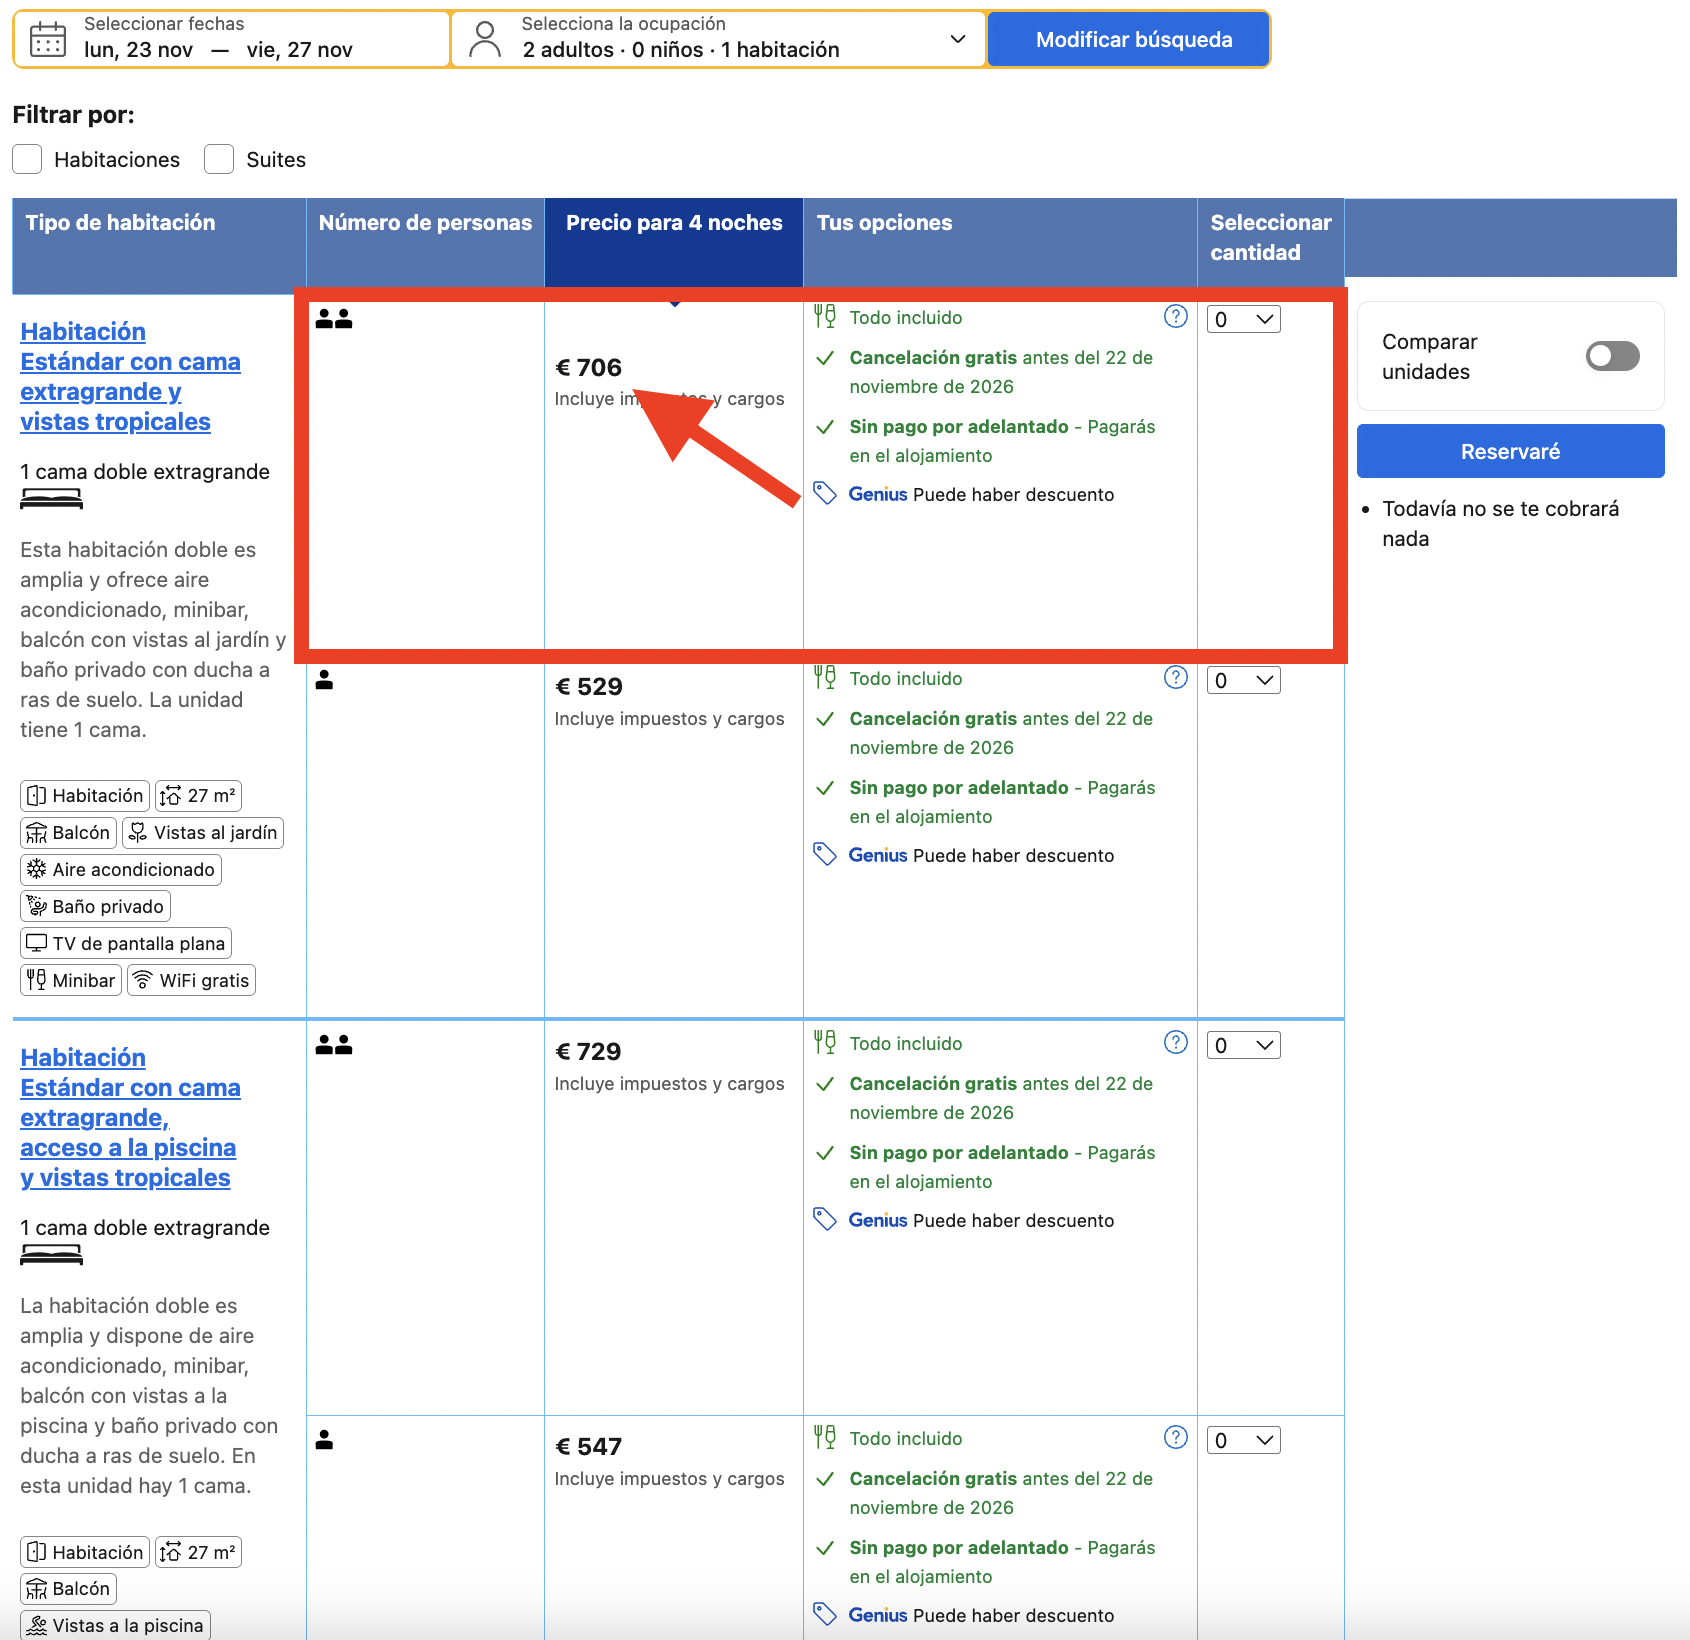Viewport: 1690px width, 1640px height.
Task: Click help icon in the €729 row
Action: [x=1176, y=1043]
